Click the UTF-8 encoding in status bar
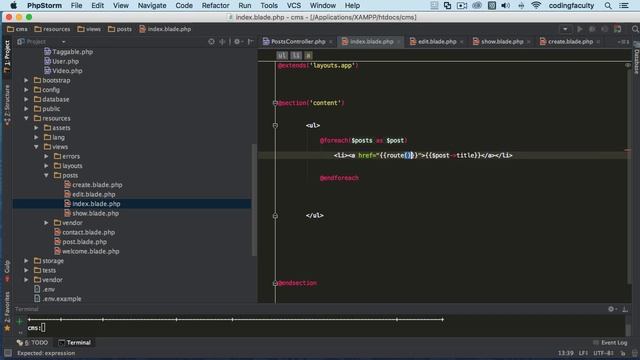Viewport: 640px width, 360px height. point(603,353)
